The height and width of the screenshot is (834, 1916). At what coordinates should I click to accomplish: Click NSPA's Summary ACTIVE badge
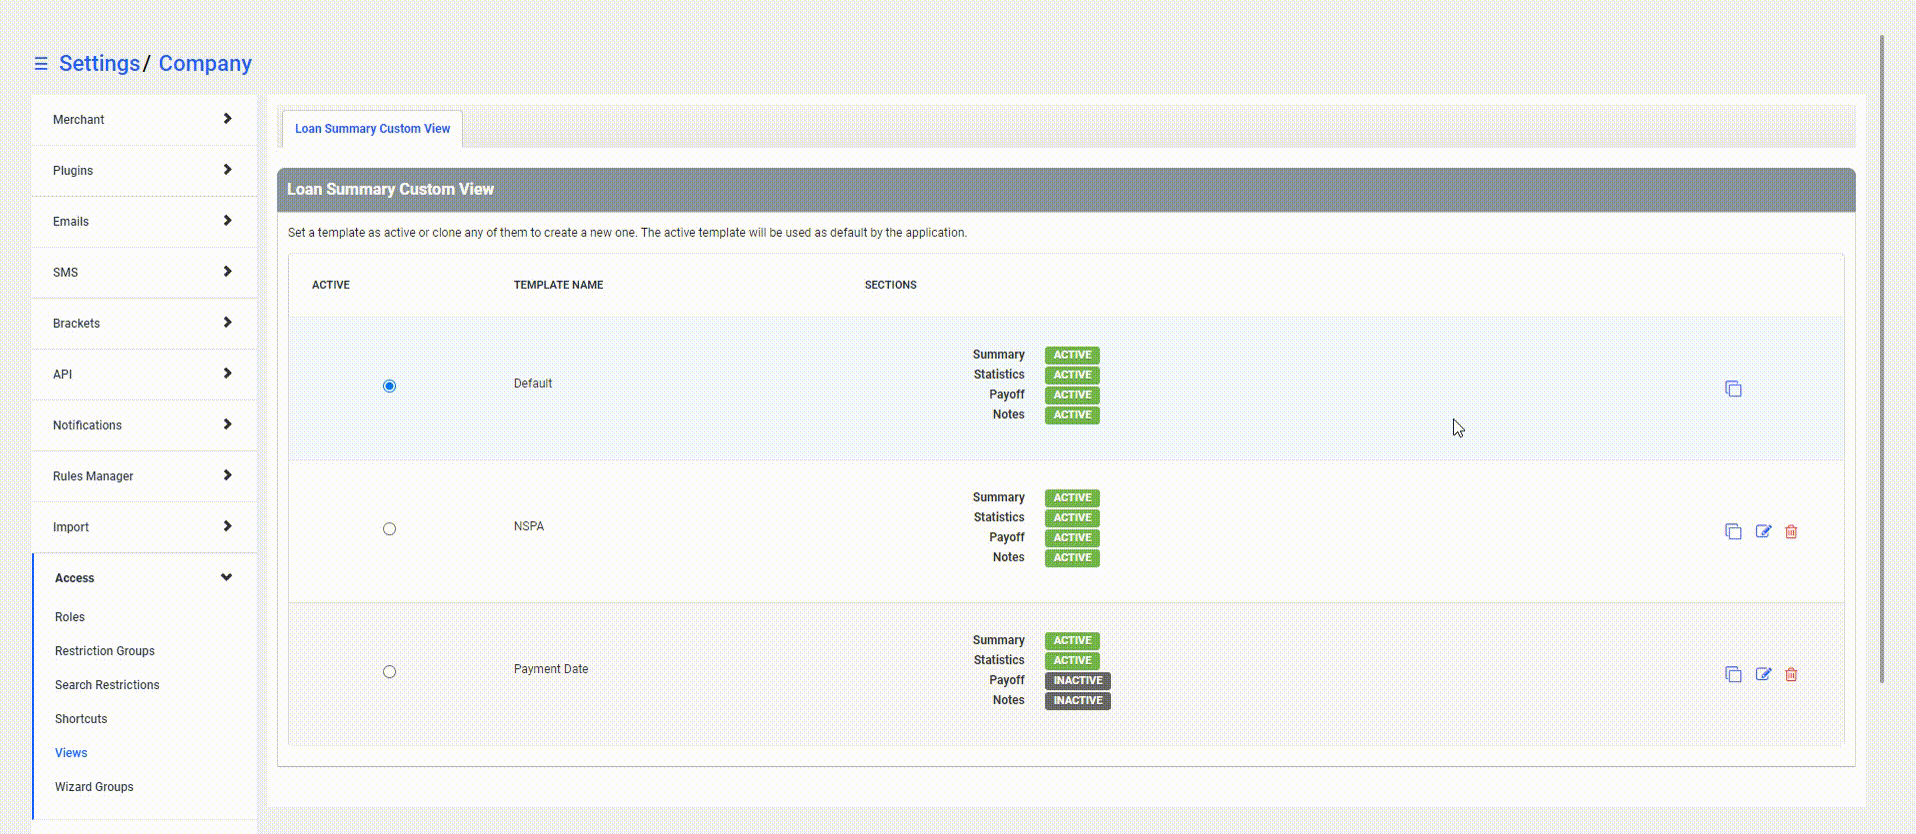coord(1072,498)
